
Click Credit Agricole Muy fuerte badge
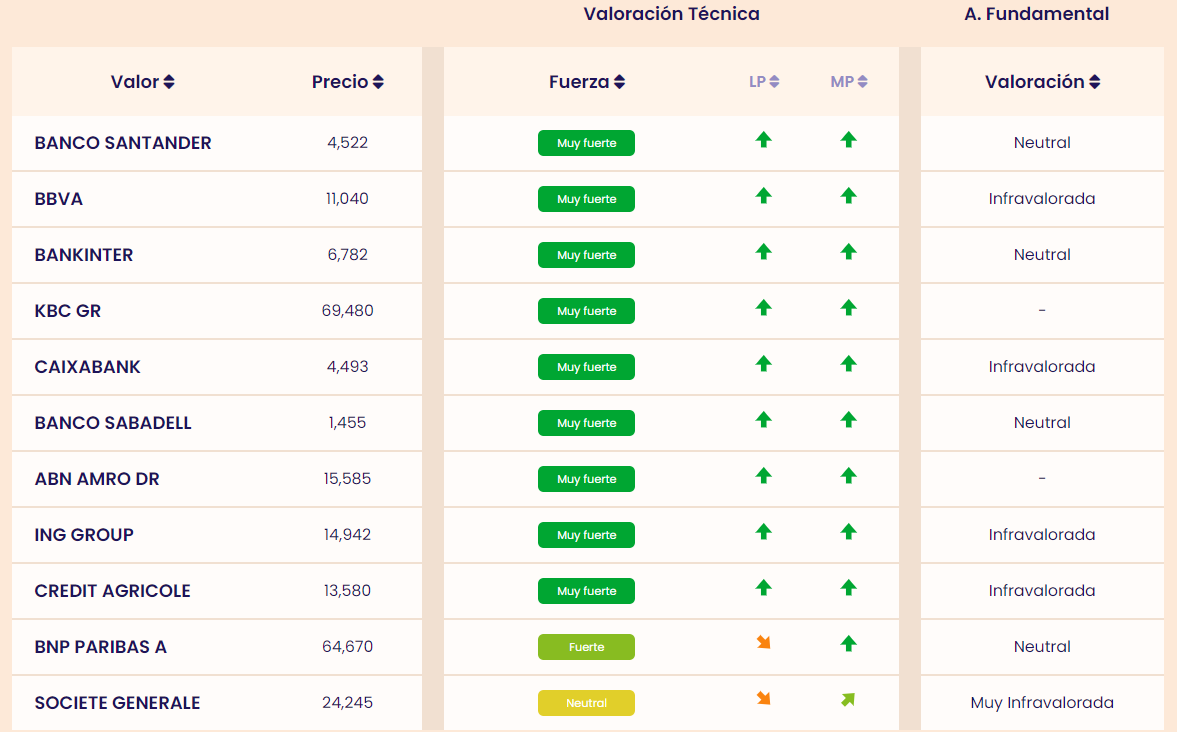(586, 591)
